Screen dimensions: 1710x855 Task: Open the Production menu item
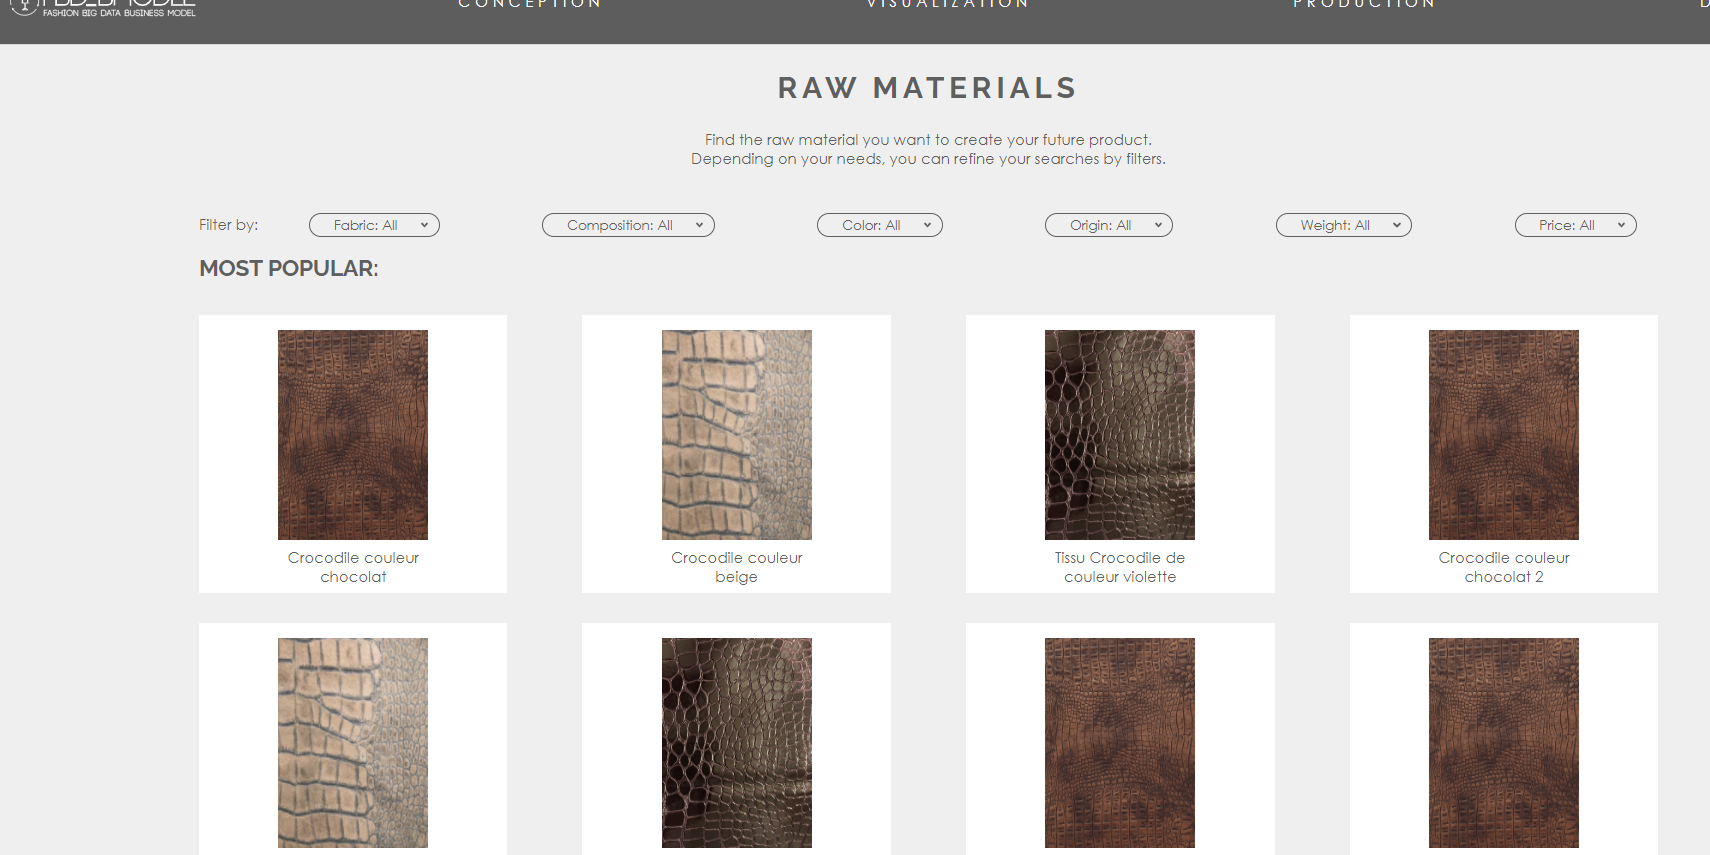pos(1363,5)
